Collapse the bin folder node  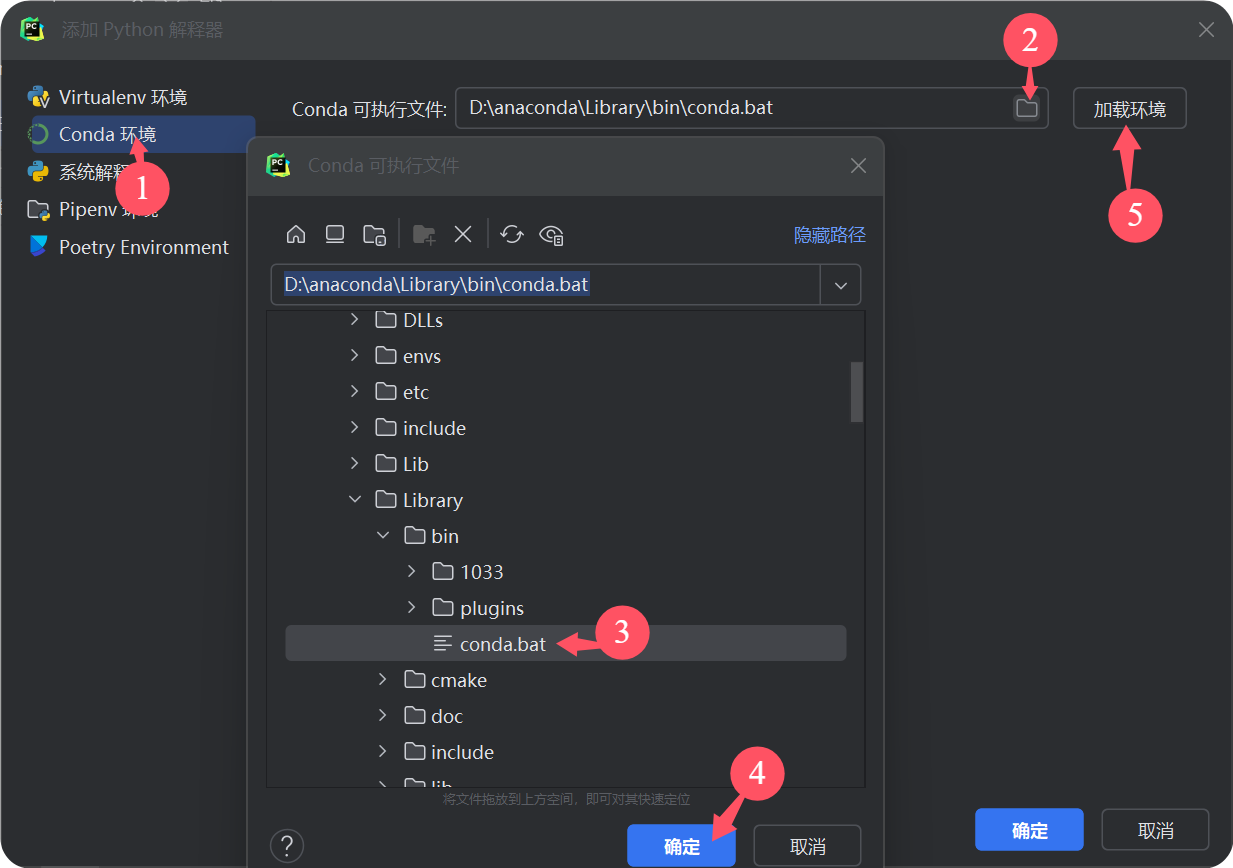click(x=383, y=536)
